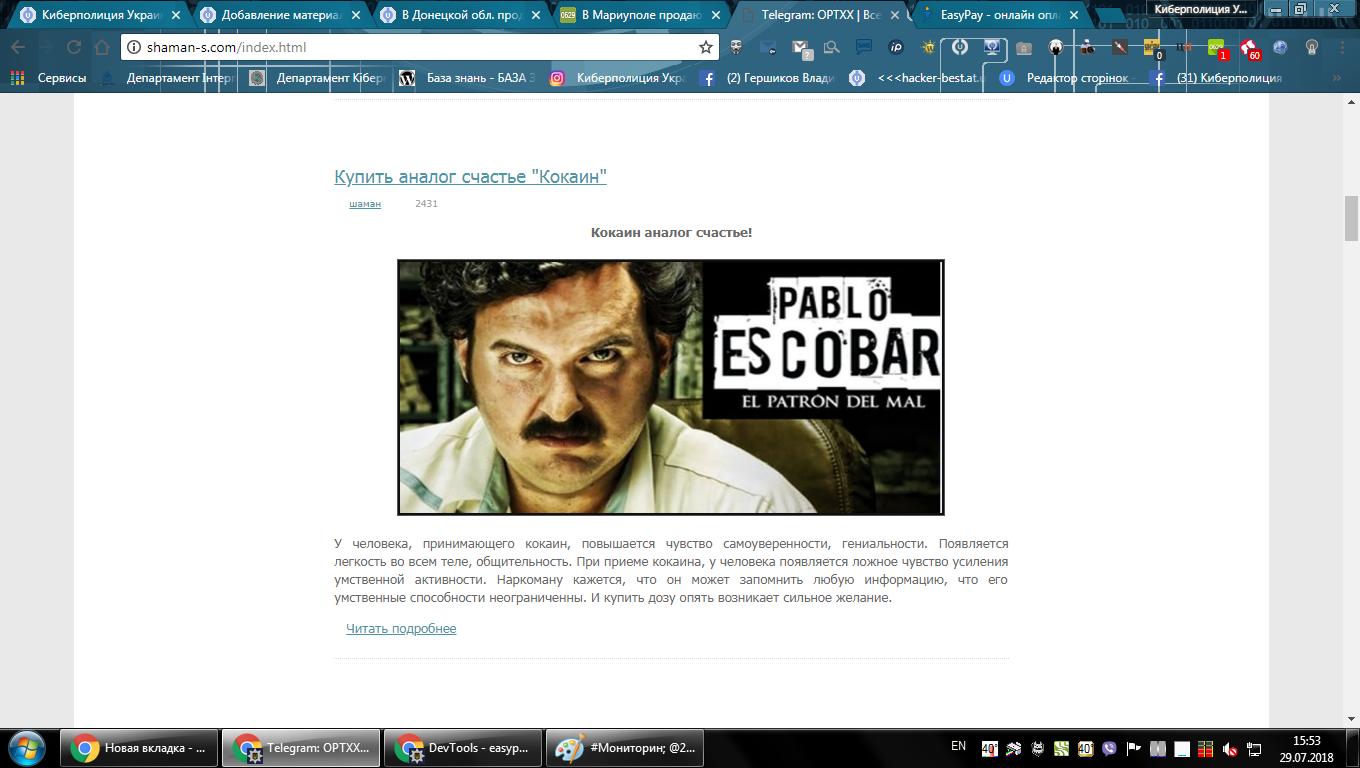
Task: Click the page vertical scrollbar thumb
Action: click(x=1351, y=219)
